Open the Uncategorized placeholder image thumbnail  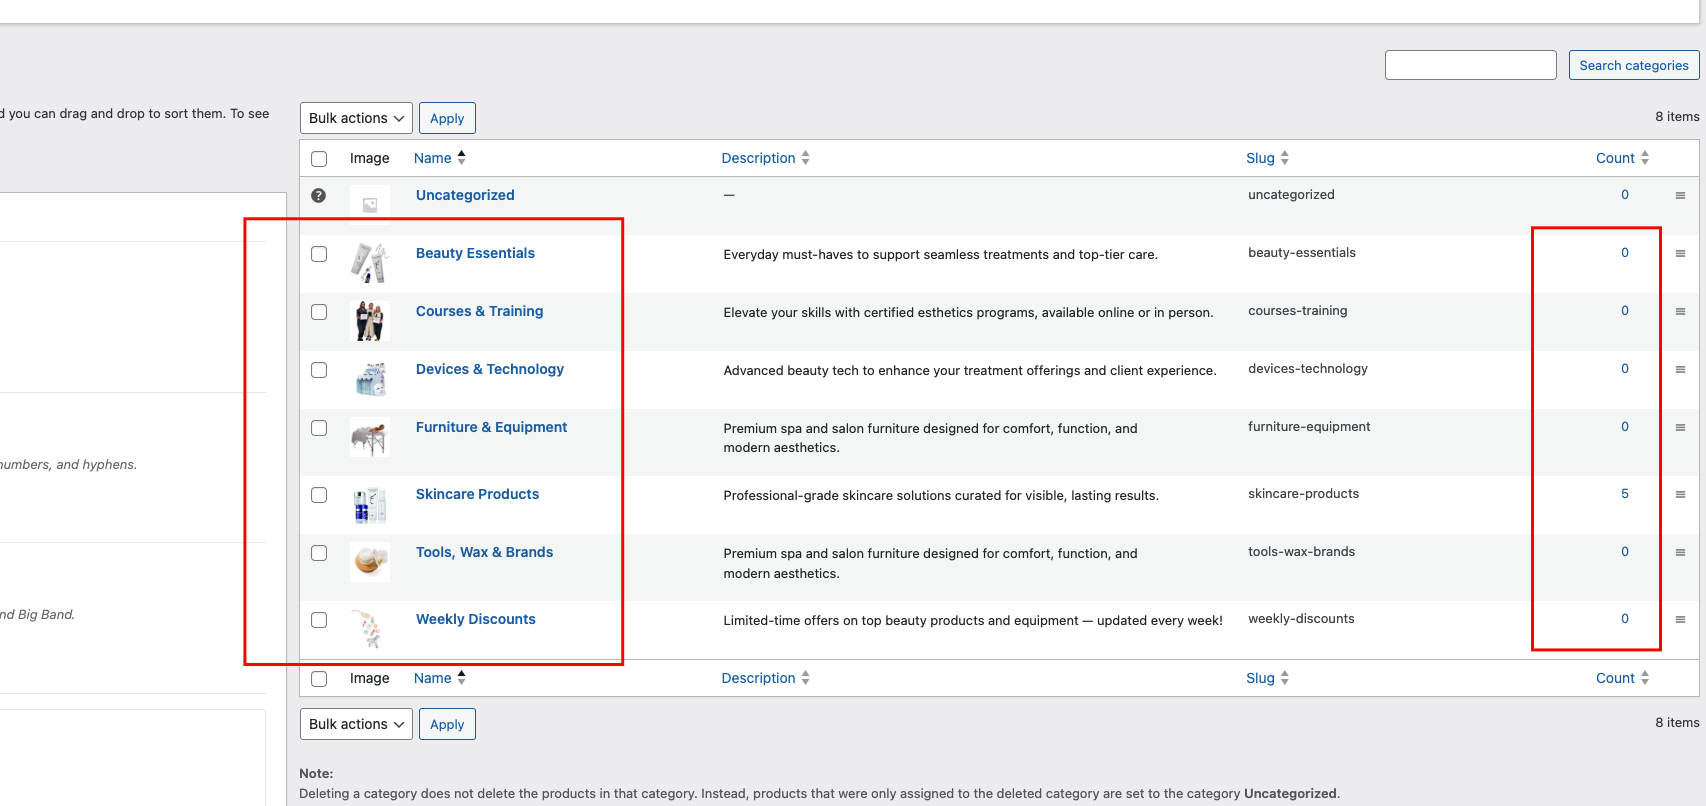click(x=370, y=205)
